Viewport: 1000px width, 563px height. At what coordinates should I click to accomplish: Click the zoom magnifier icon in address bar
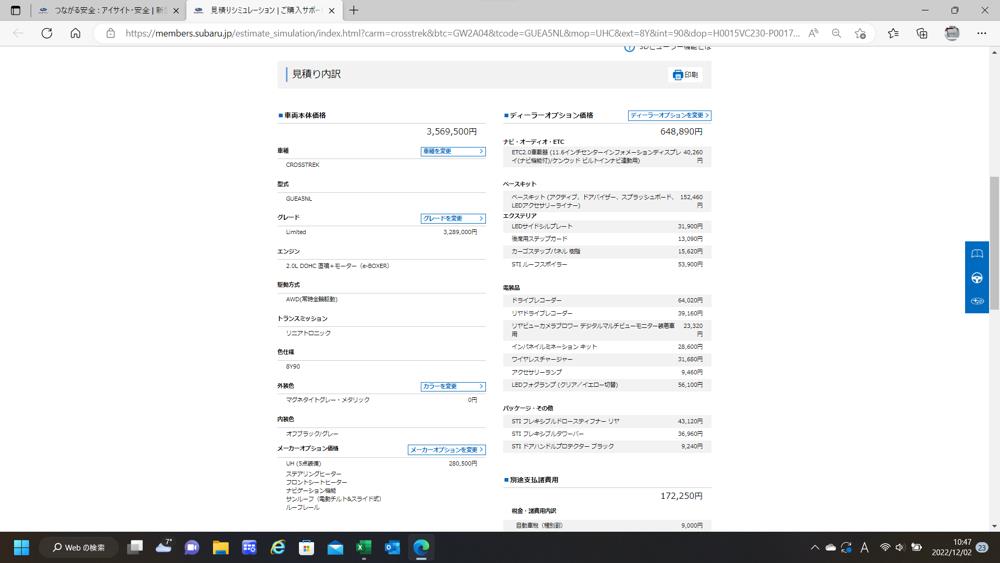coord(836,33)
